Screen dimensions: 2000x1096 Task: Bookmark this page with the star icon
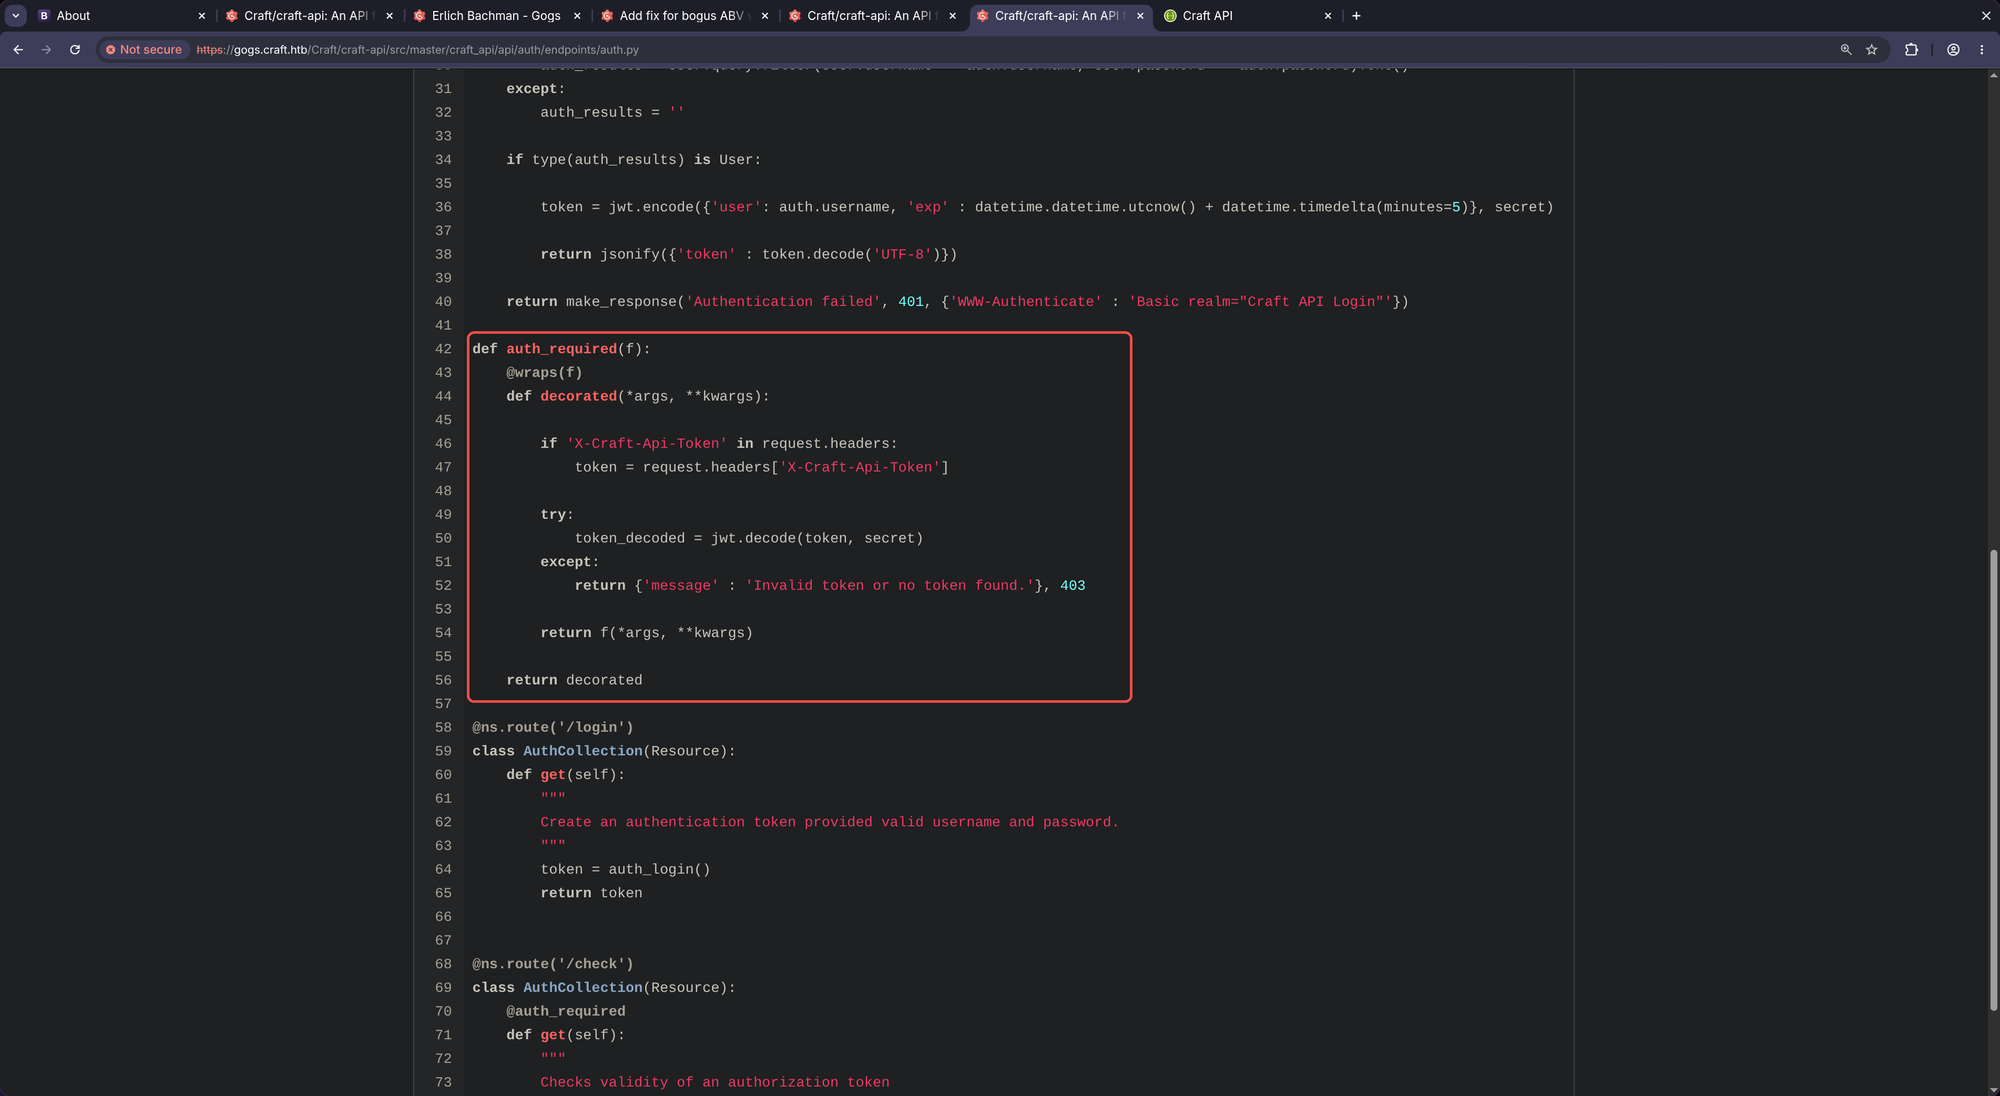click(x=1872, y=49)
